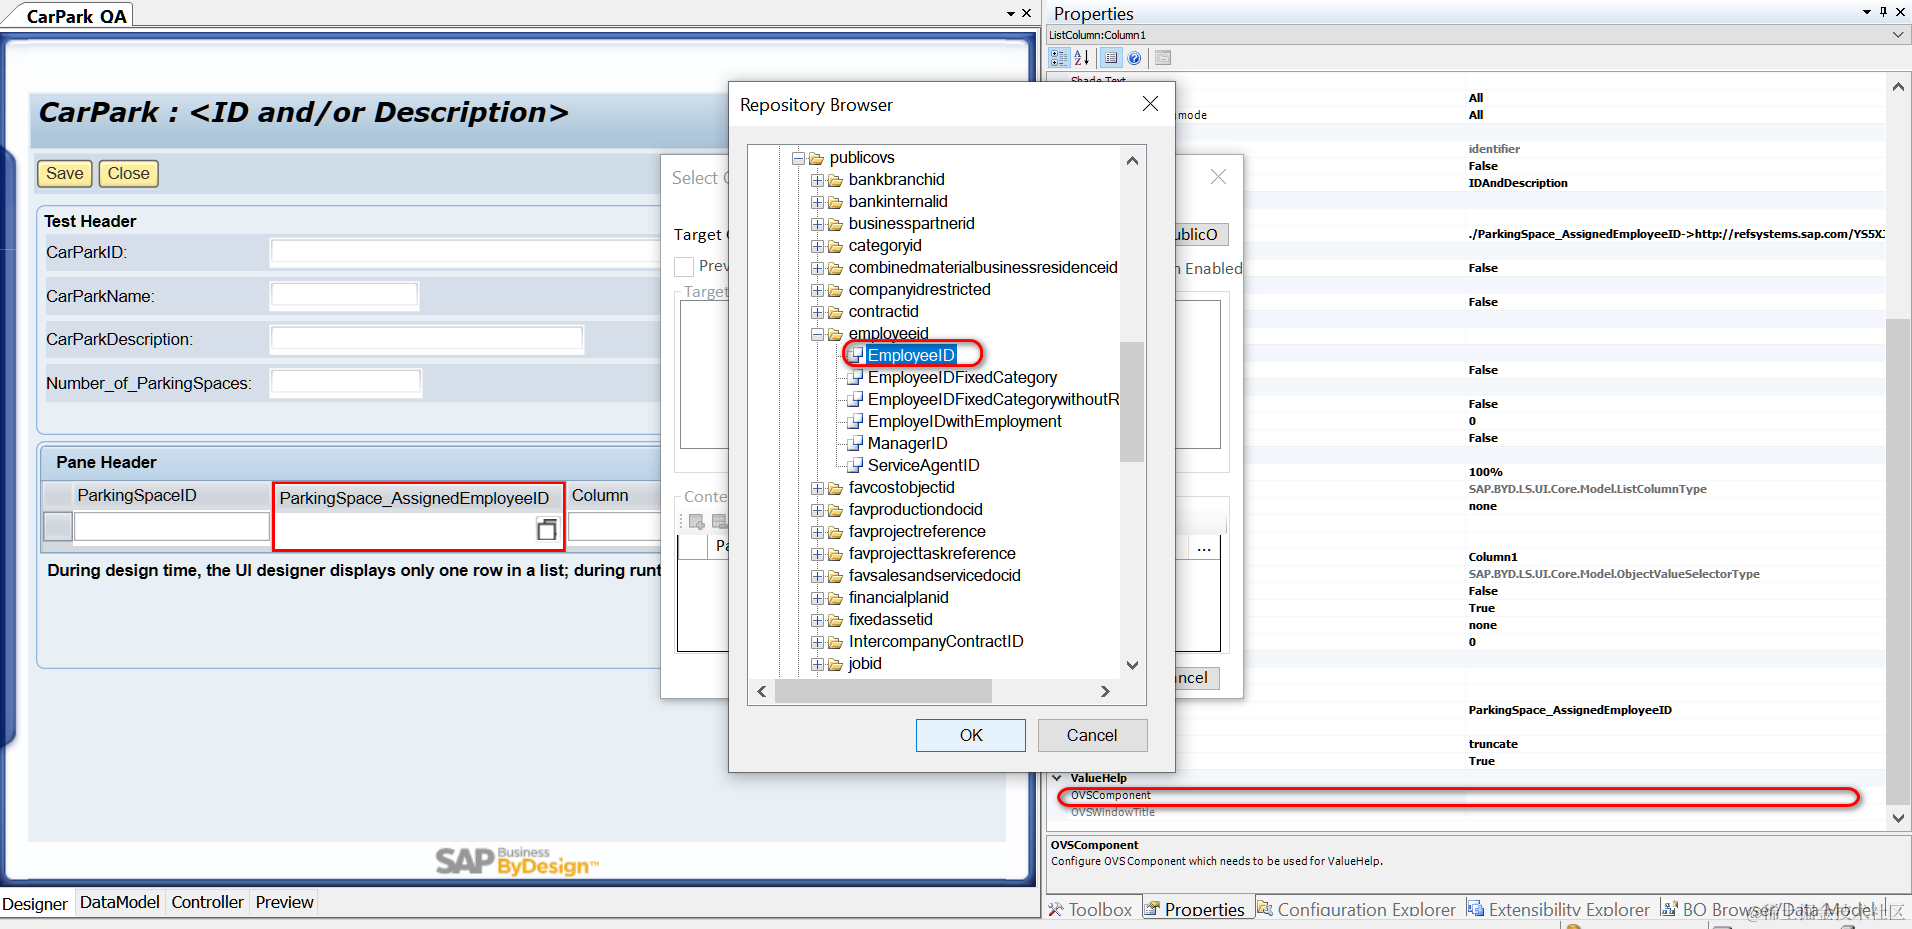
Task: Show the Properties list view icon
Action: [x=1111, y=58]
